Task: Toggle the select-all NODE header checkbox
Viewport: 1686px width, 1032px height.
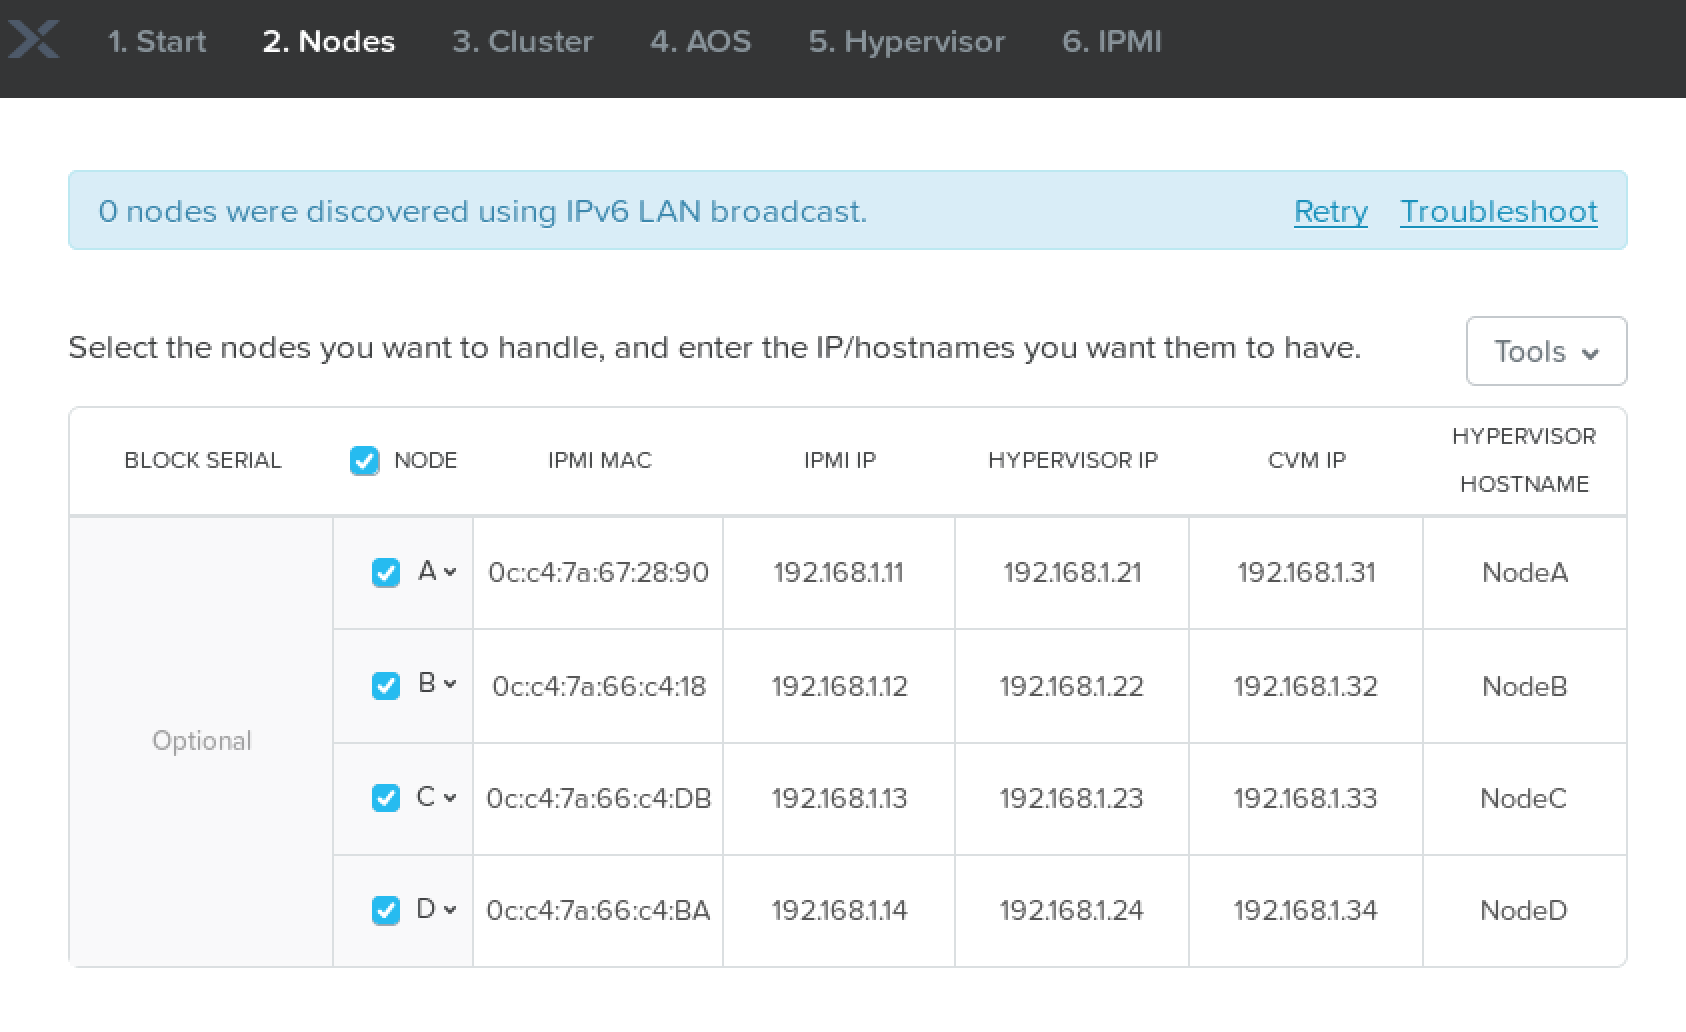Action: pyautogui.click(x=364, y=461)
